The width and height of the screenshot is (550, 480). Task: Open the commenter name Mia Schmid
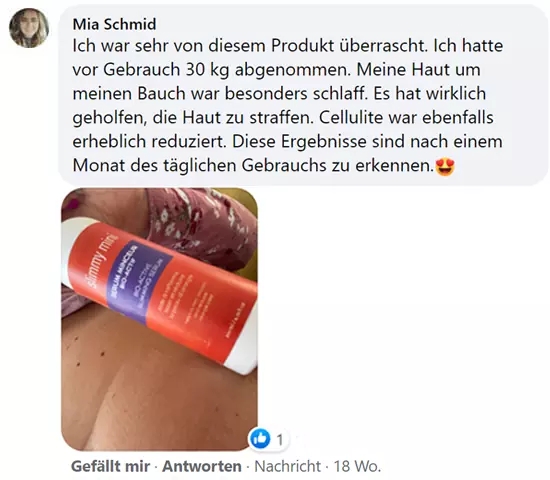[x=114, y=24]
